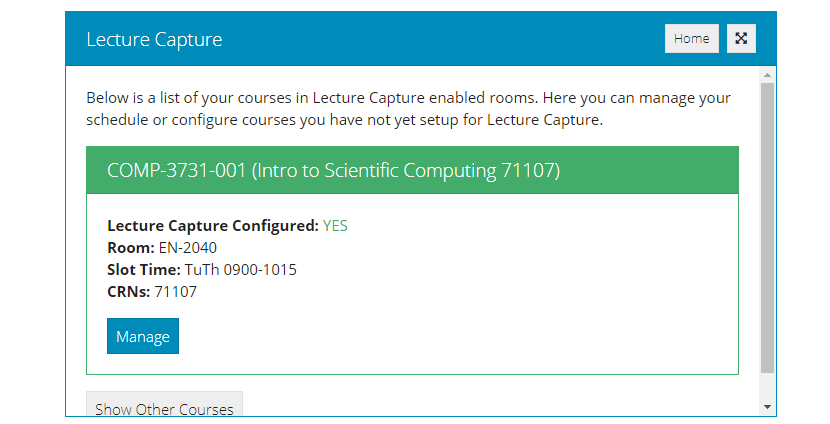Click the green YES configured status

click(x=335, y=226)
